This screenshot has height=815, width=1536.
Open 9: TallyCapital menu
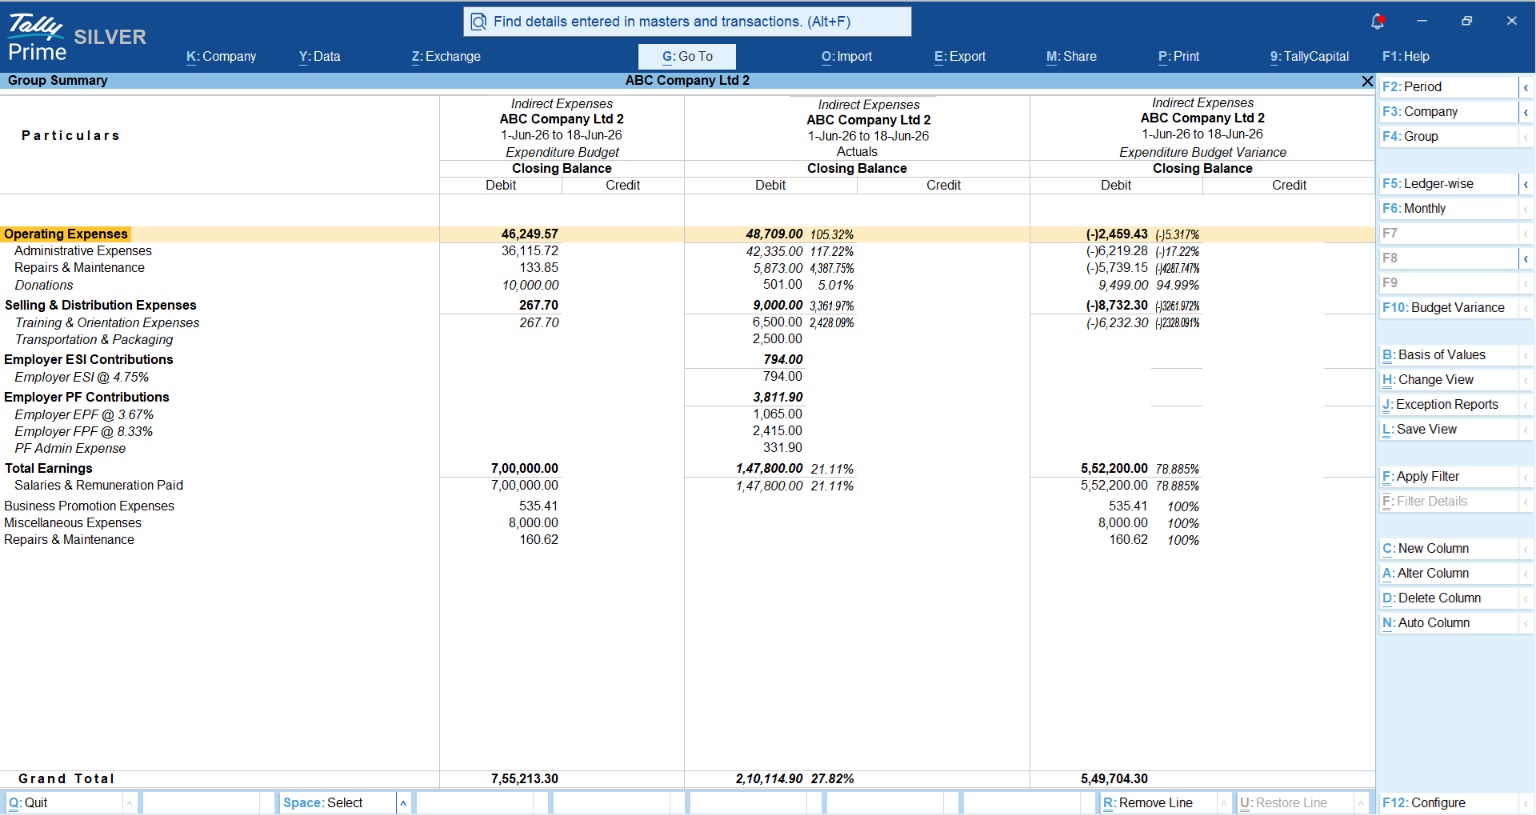(1310, 57)
